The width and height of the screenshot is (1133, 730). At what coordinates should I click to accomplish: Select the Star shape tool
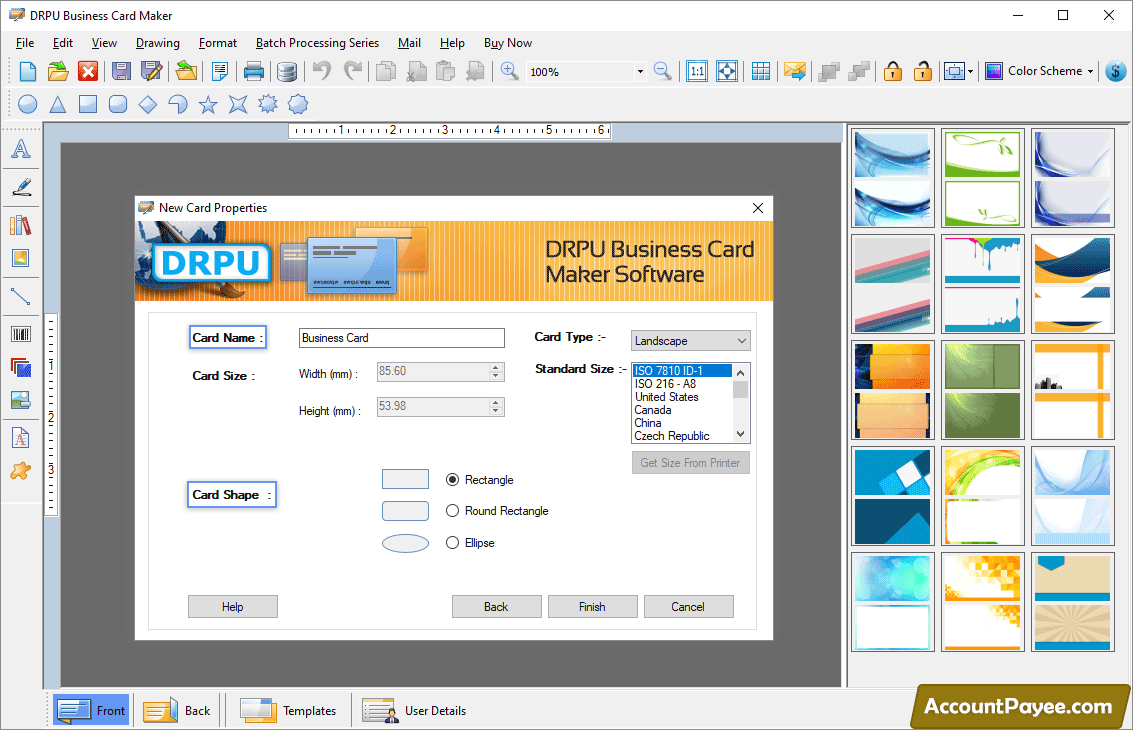pyautogui.click(x=208, y=104)
